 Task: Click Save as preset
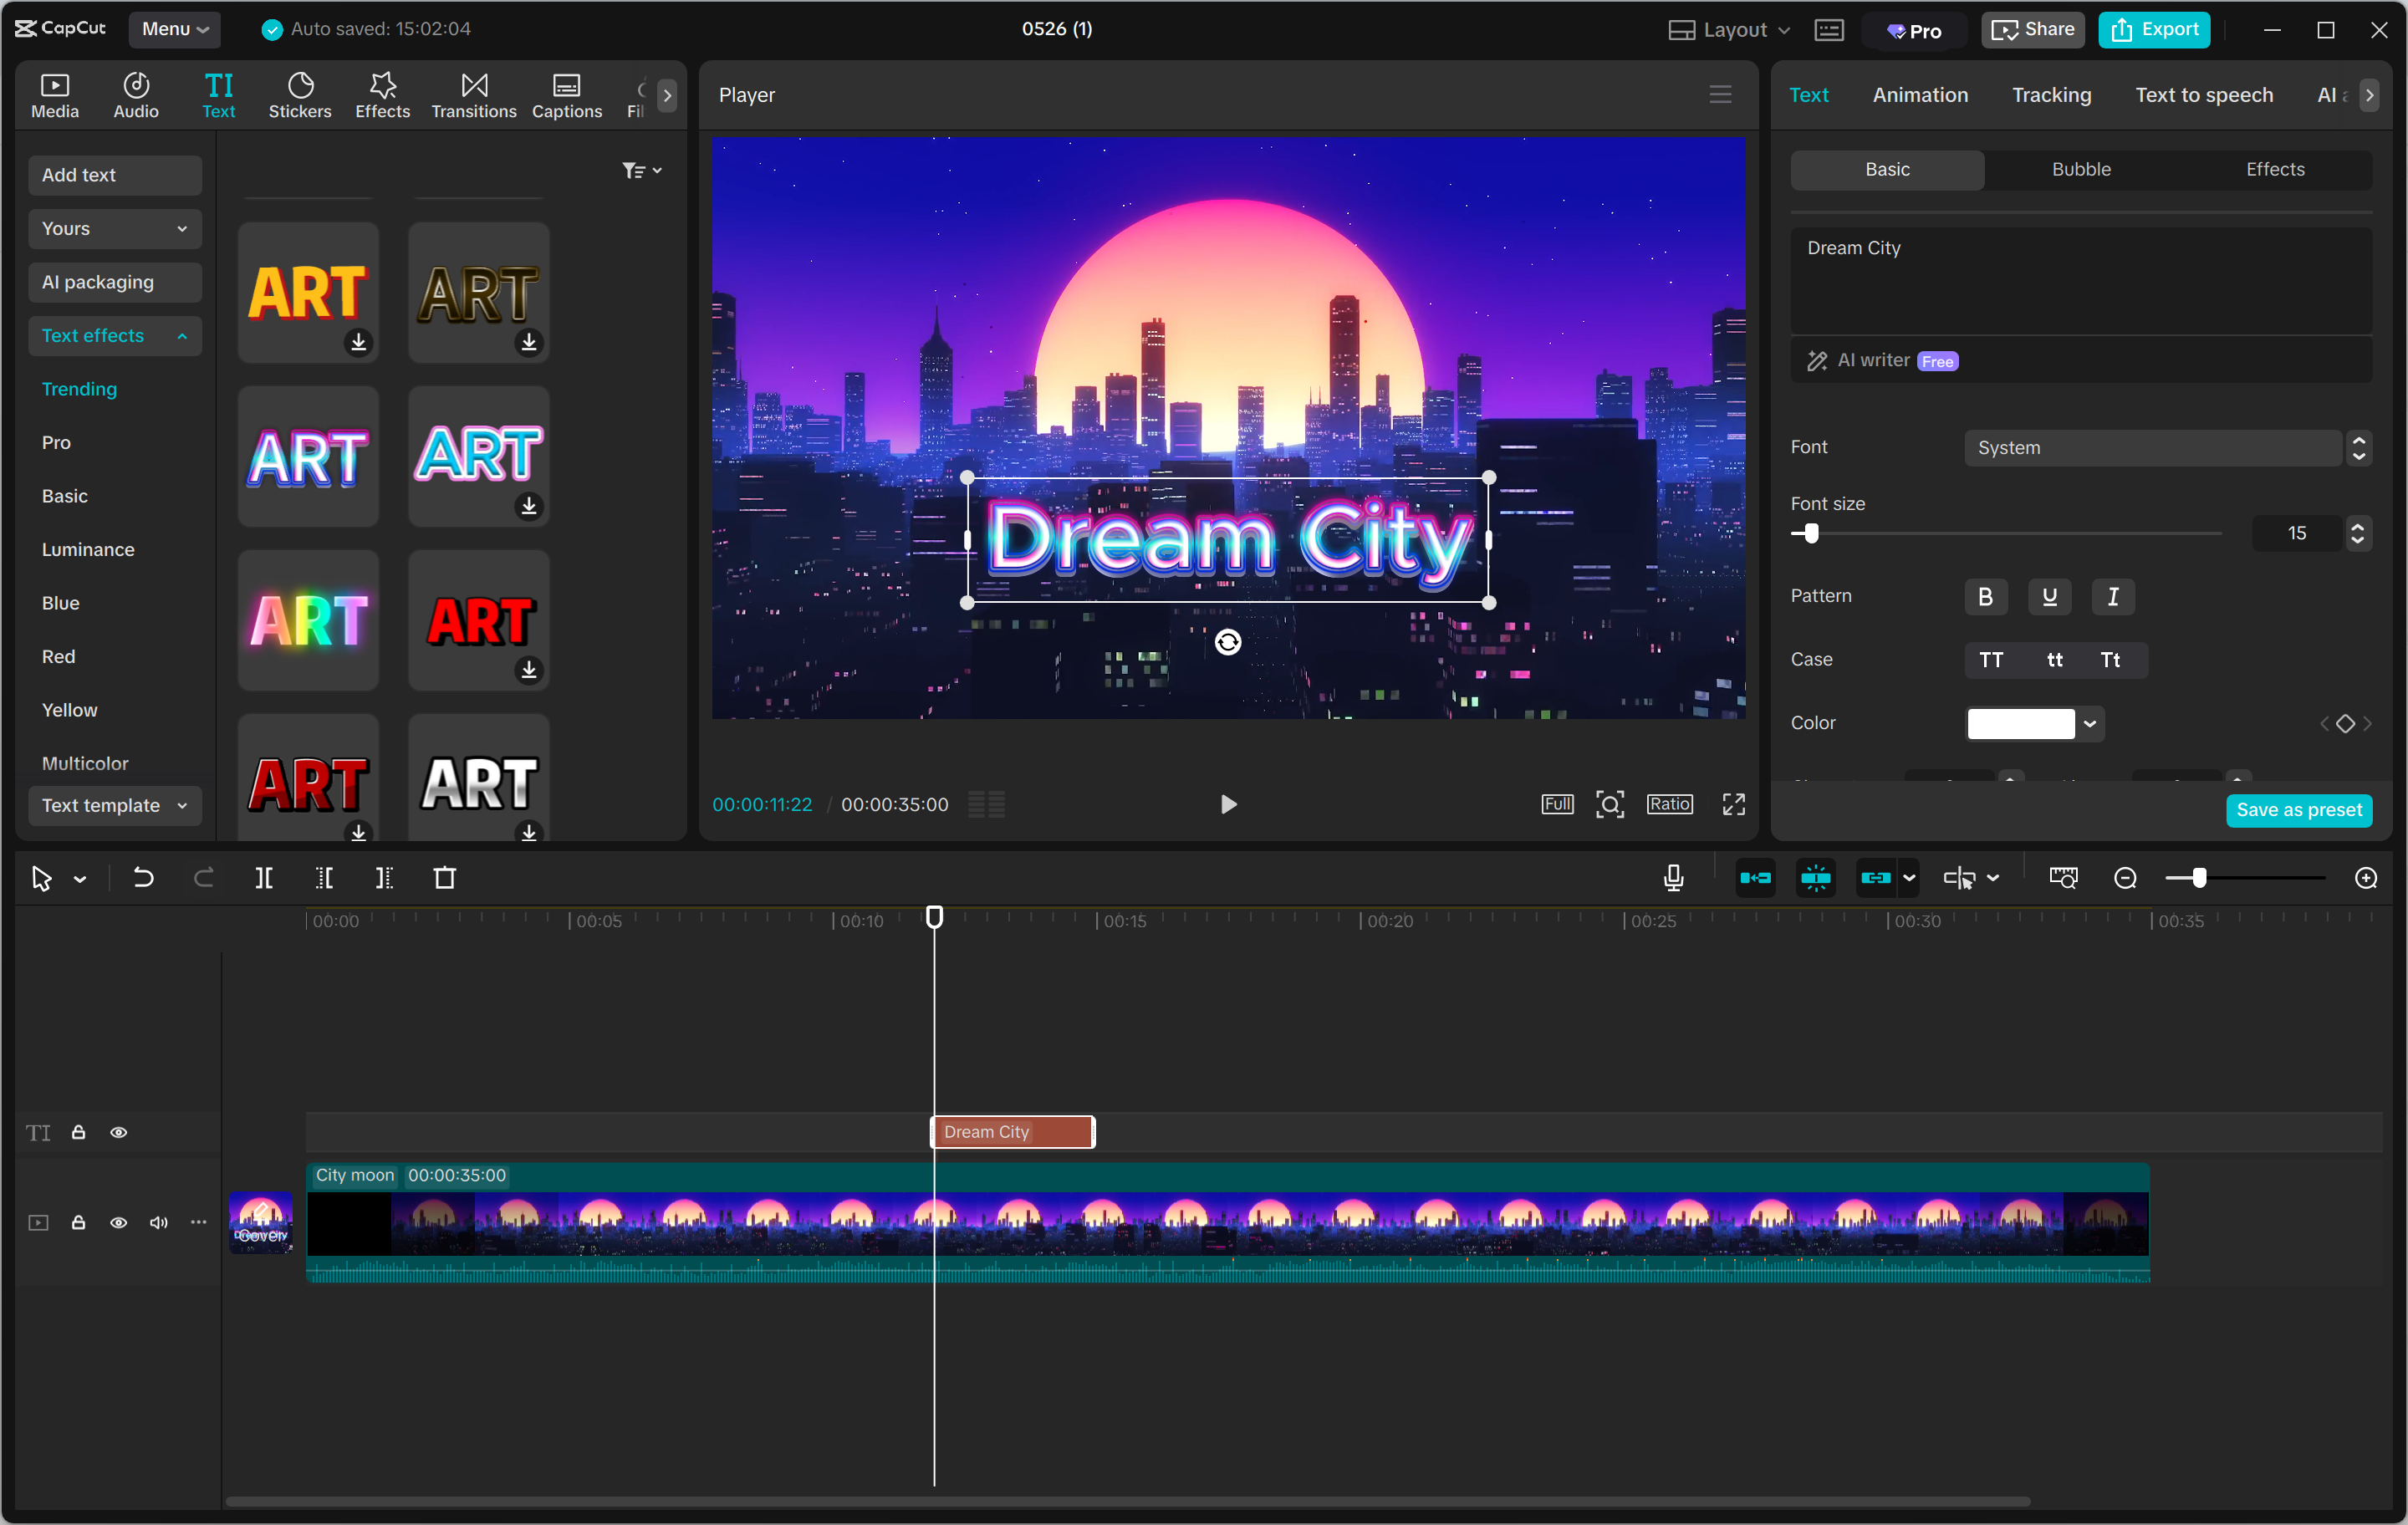pos(2299,810)
